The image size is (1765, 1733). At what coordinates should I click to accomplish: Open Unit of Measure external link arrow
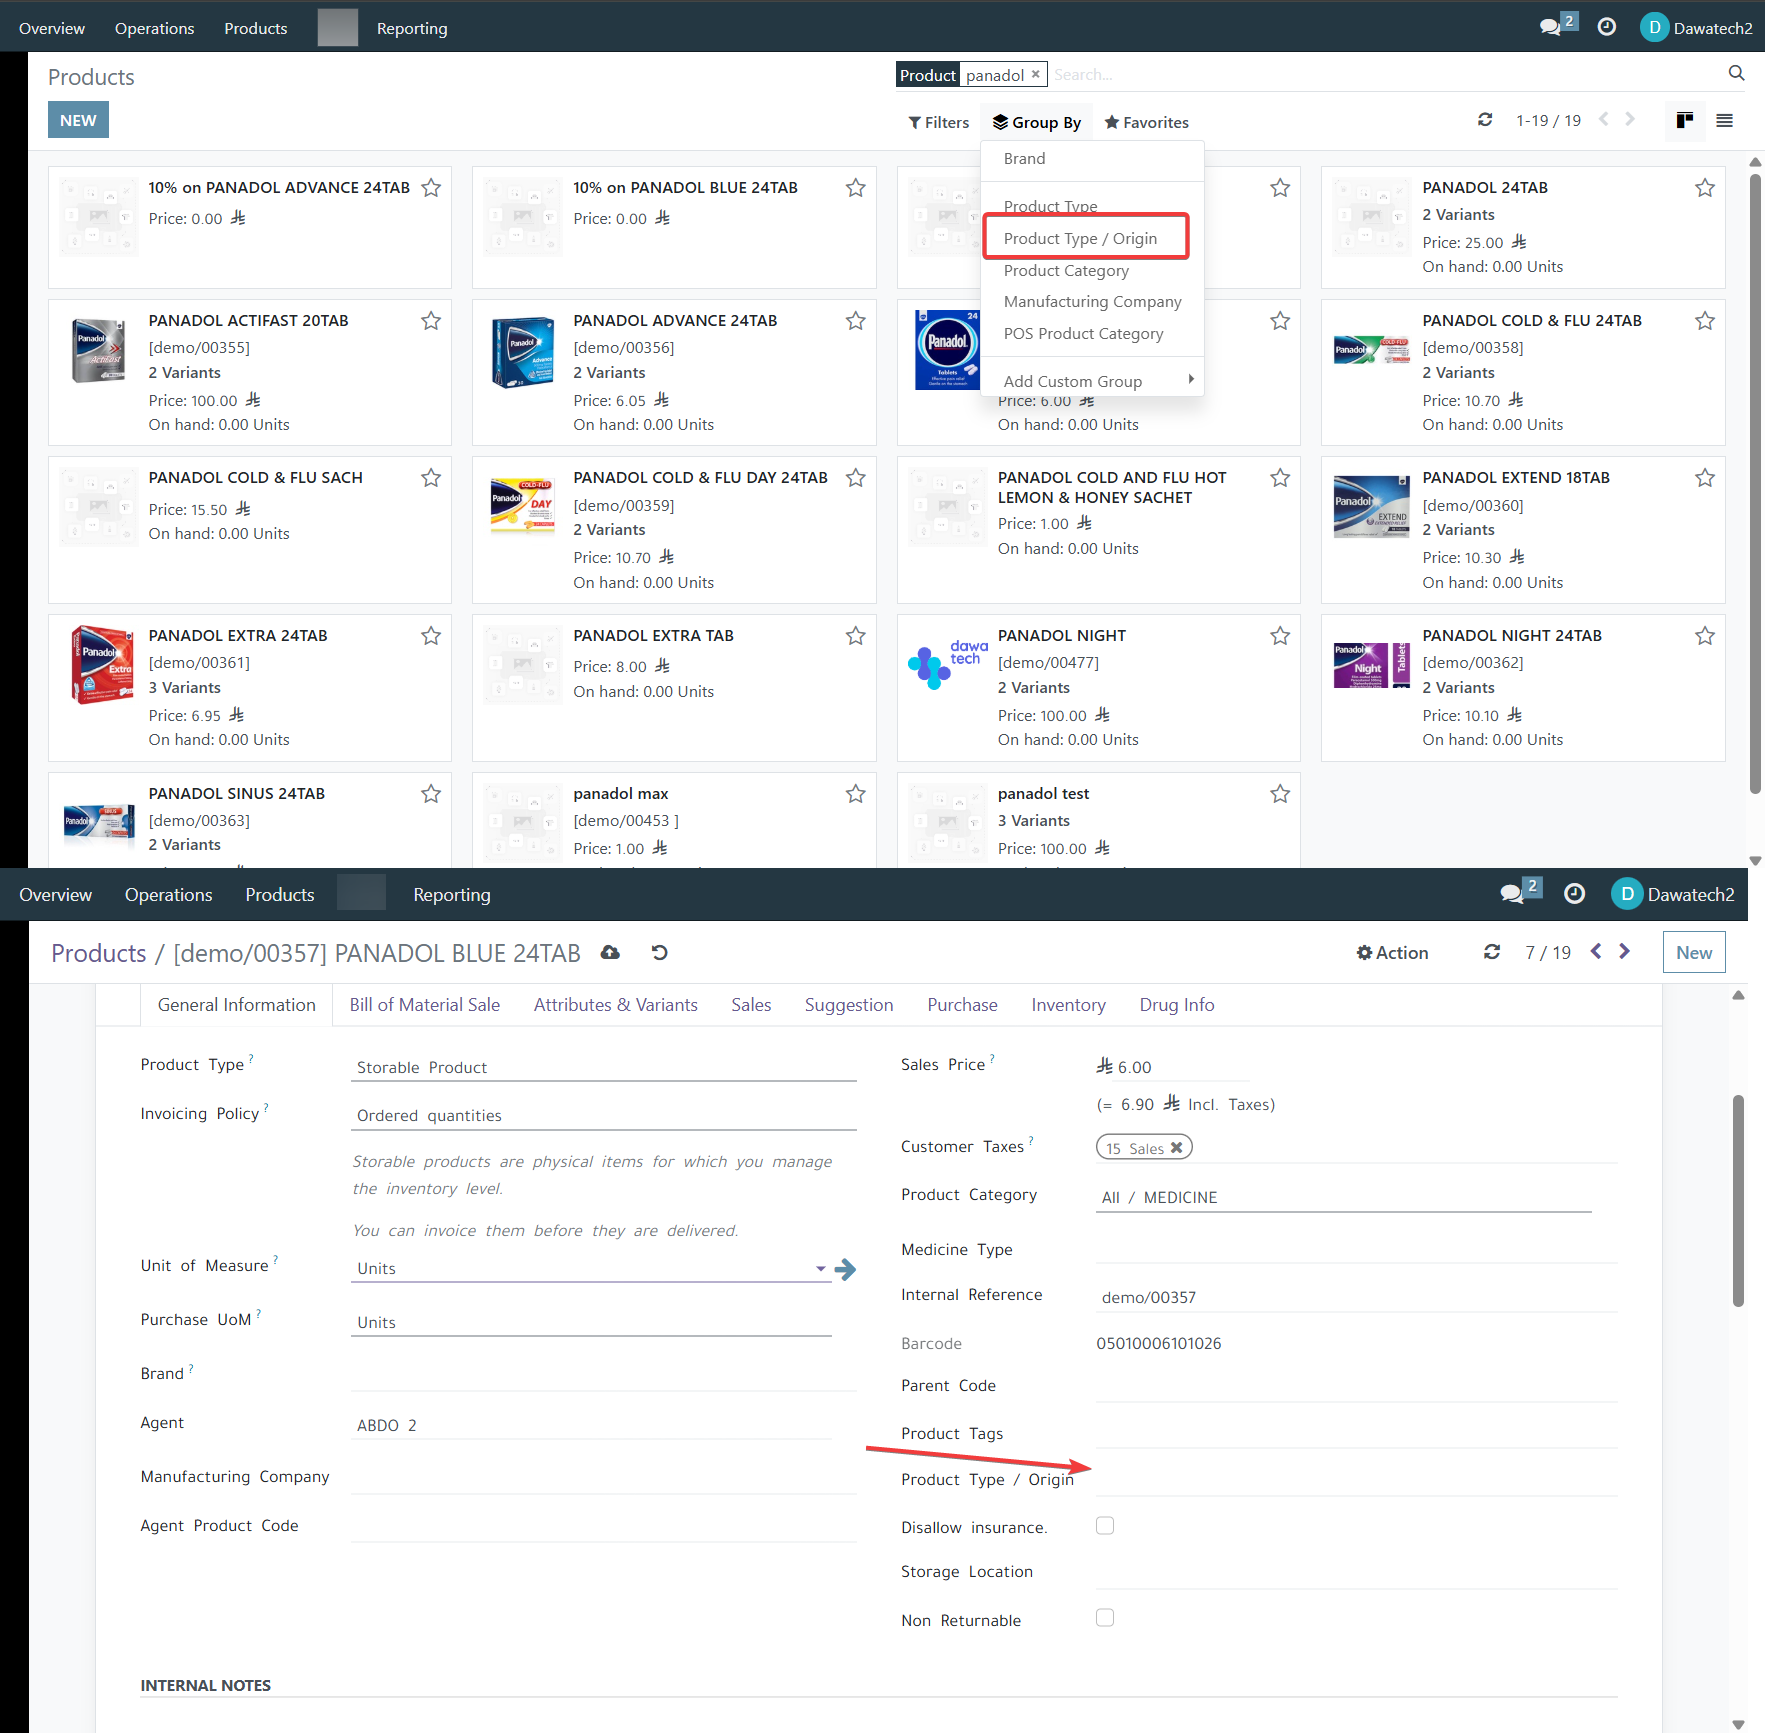[x=846, y=1269]
